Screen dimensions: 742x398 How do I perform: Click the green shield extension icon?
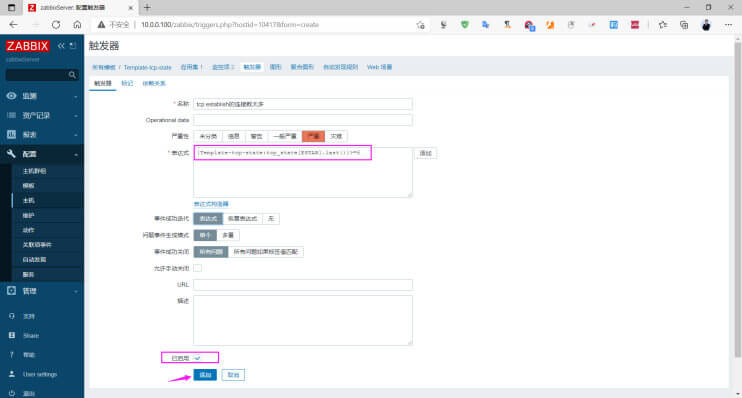tap(465, 25)
